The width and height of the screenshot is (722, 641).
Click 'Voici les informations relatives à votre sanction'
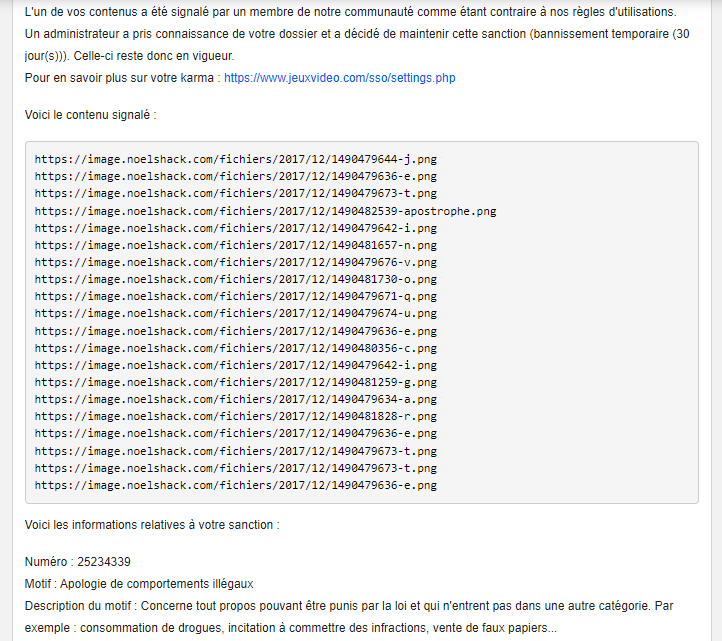152,525
